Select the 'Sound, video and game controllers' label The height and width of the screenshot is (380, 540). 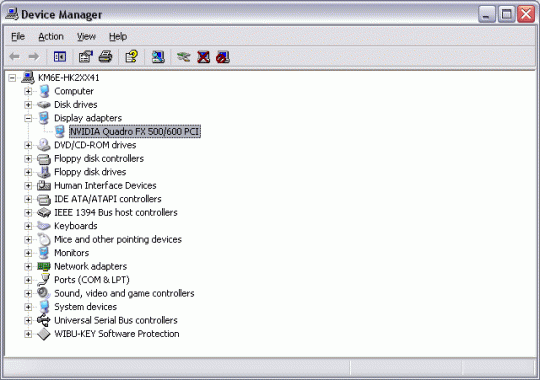coord(124,293)
